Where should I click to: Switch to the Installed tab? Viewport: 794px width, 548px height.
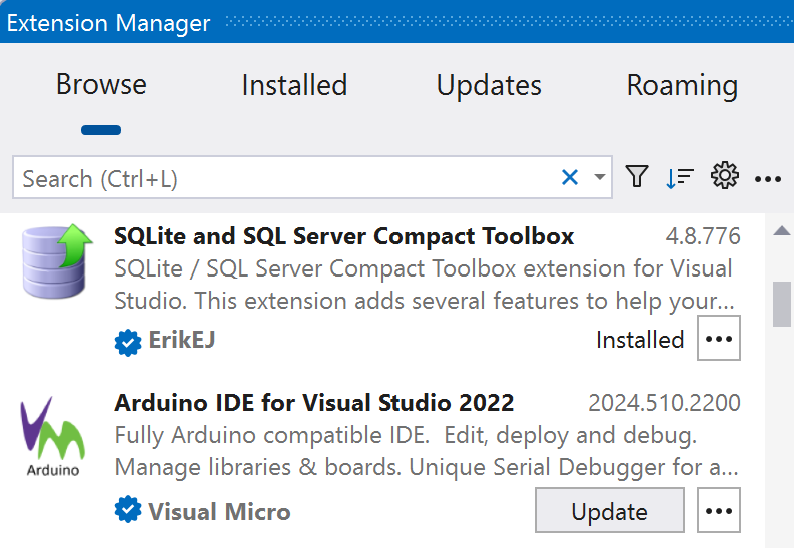click(x=294, y=86)
